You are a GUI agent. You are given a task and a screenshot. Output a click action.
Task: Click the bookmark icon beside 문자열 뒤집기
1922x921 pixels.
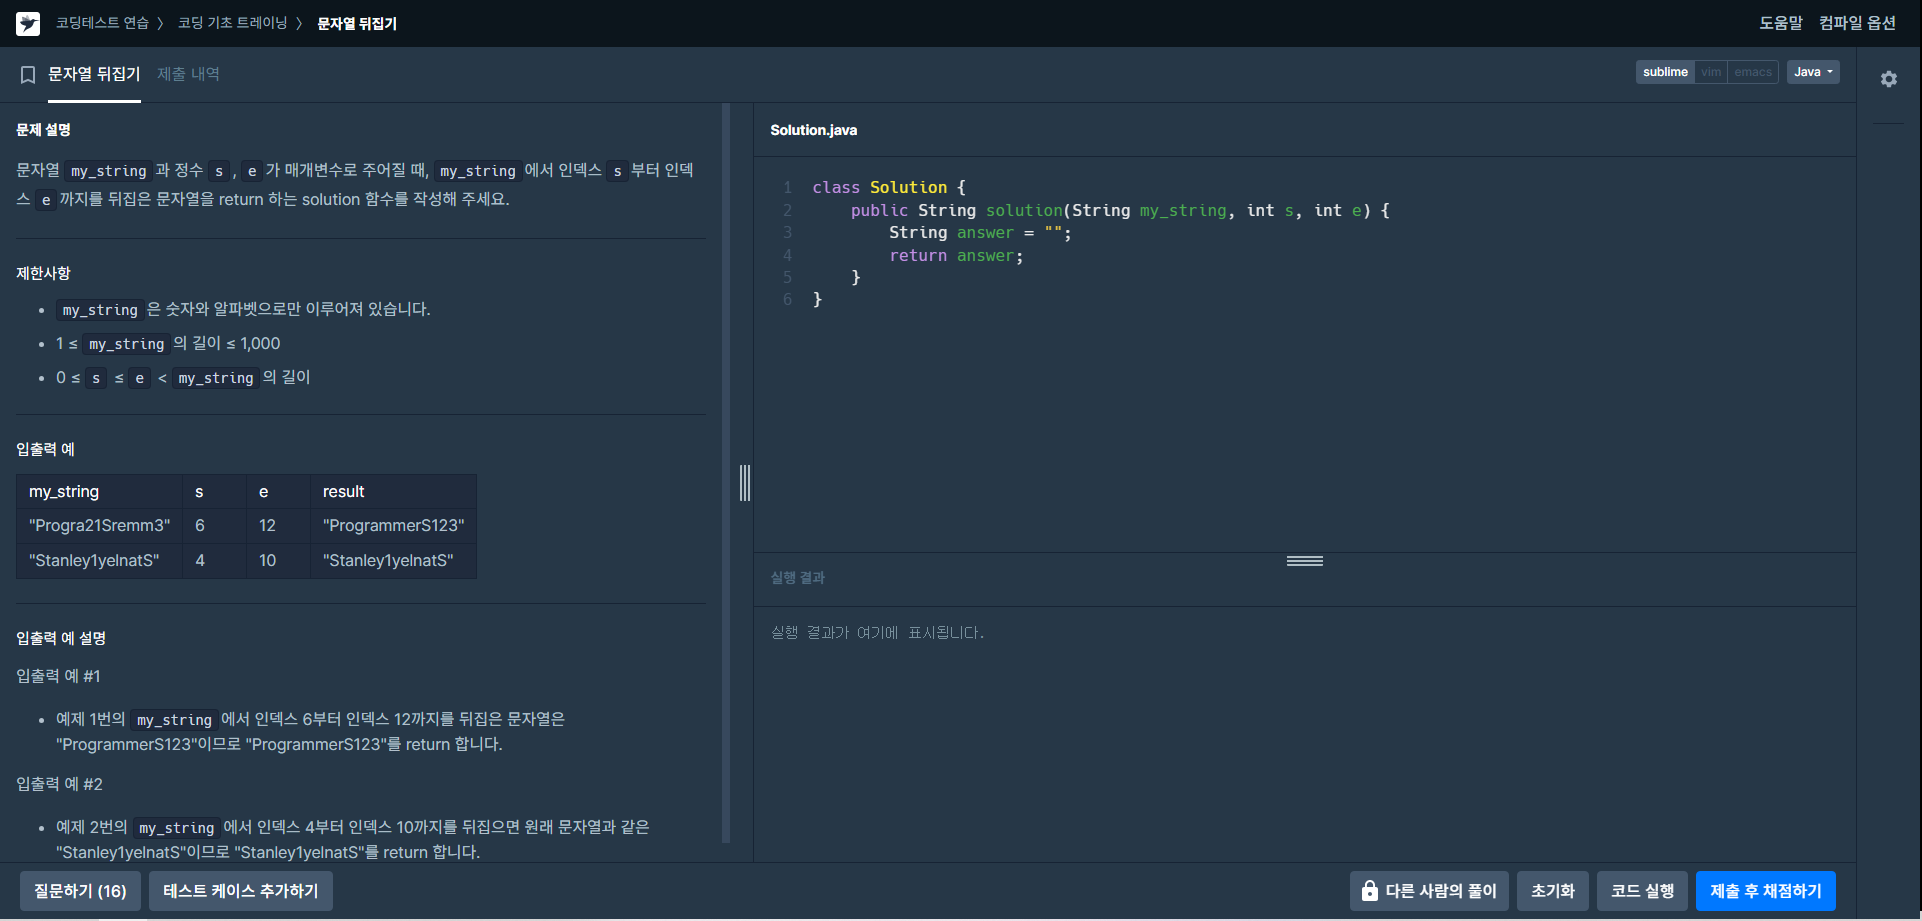click(x=28, y=74)
